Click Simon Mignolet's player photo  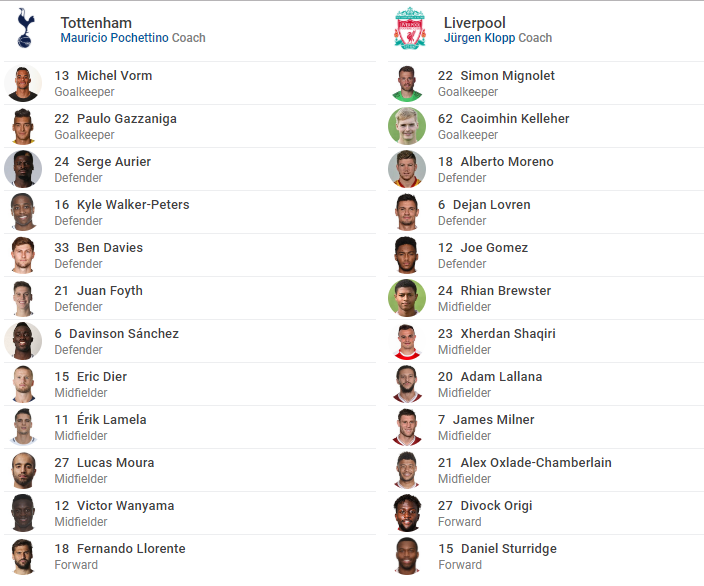[407, 84]
